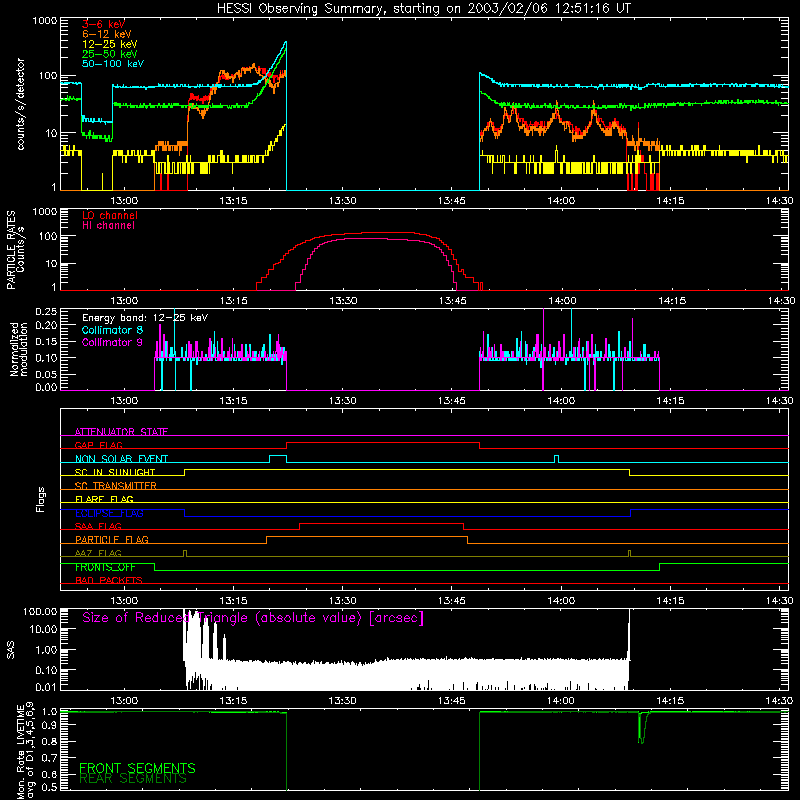Click the 14:15 tick under the counts plot
800x800 pixels.
(x=670, y=201)
